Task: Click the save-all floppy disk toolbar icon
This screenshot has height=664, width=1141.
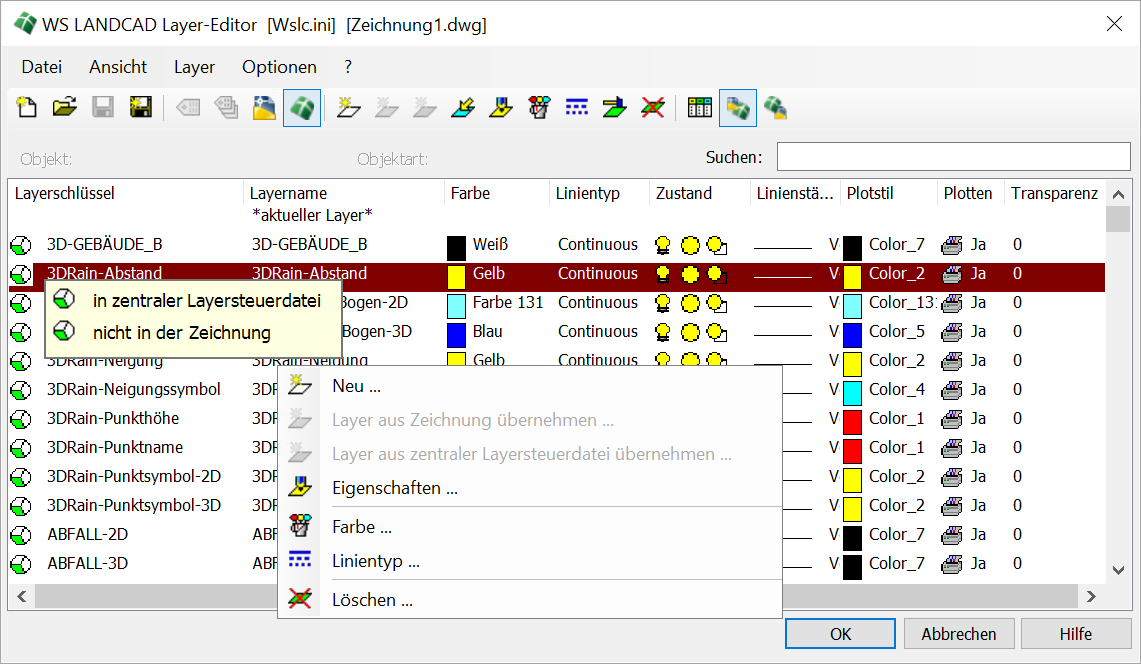Action: point(140,108)
